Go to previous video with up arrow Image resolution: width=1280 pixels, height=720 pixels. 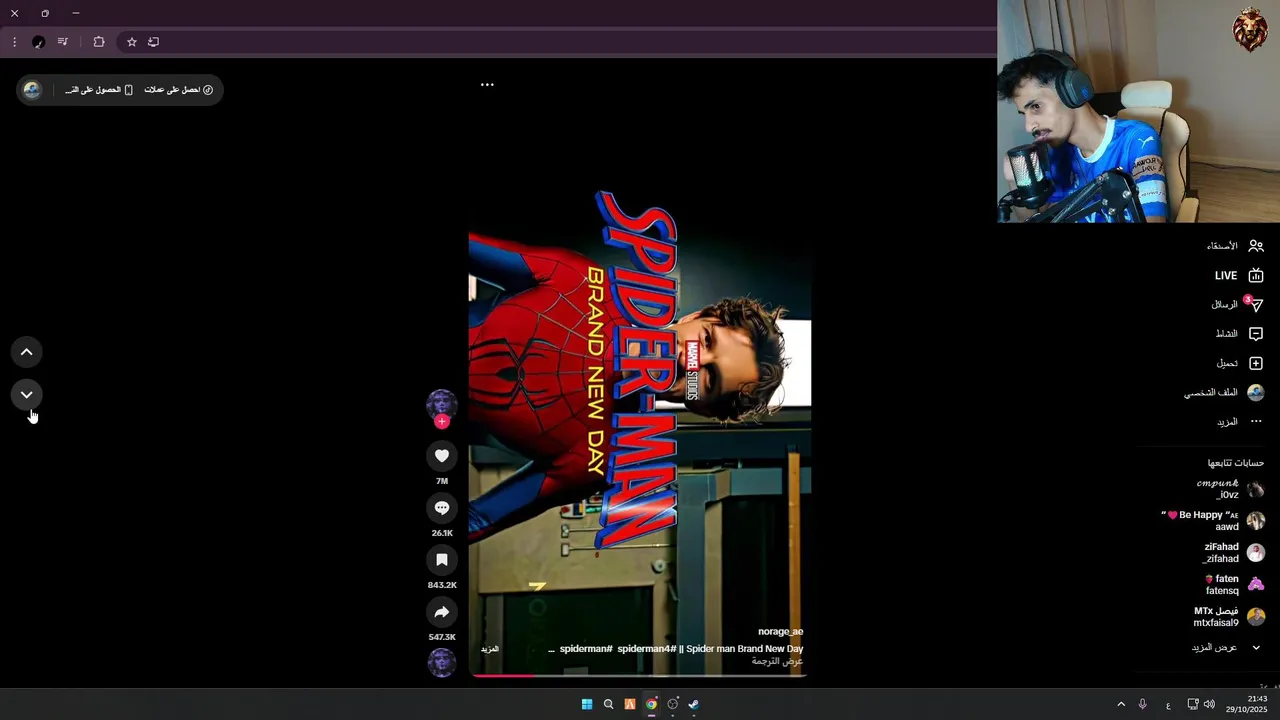point(27,352)
